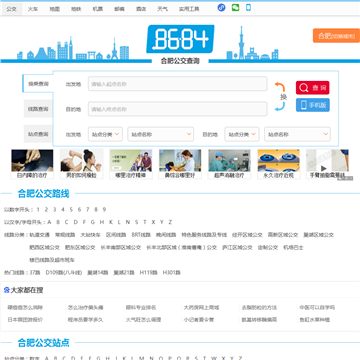Open destination 站点名称 dropdown
The image size is (360, 360).
(297, 134)
